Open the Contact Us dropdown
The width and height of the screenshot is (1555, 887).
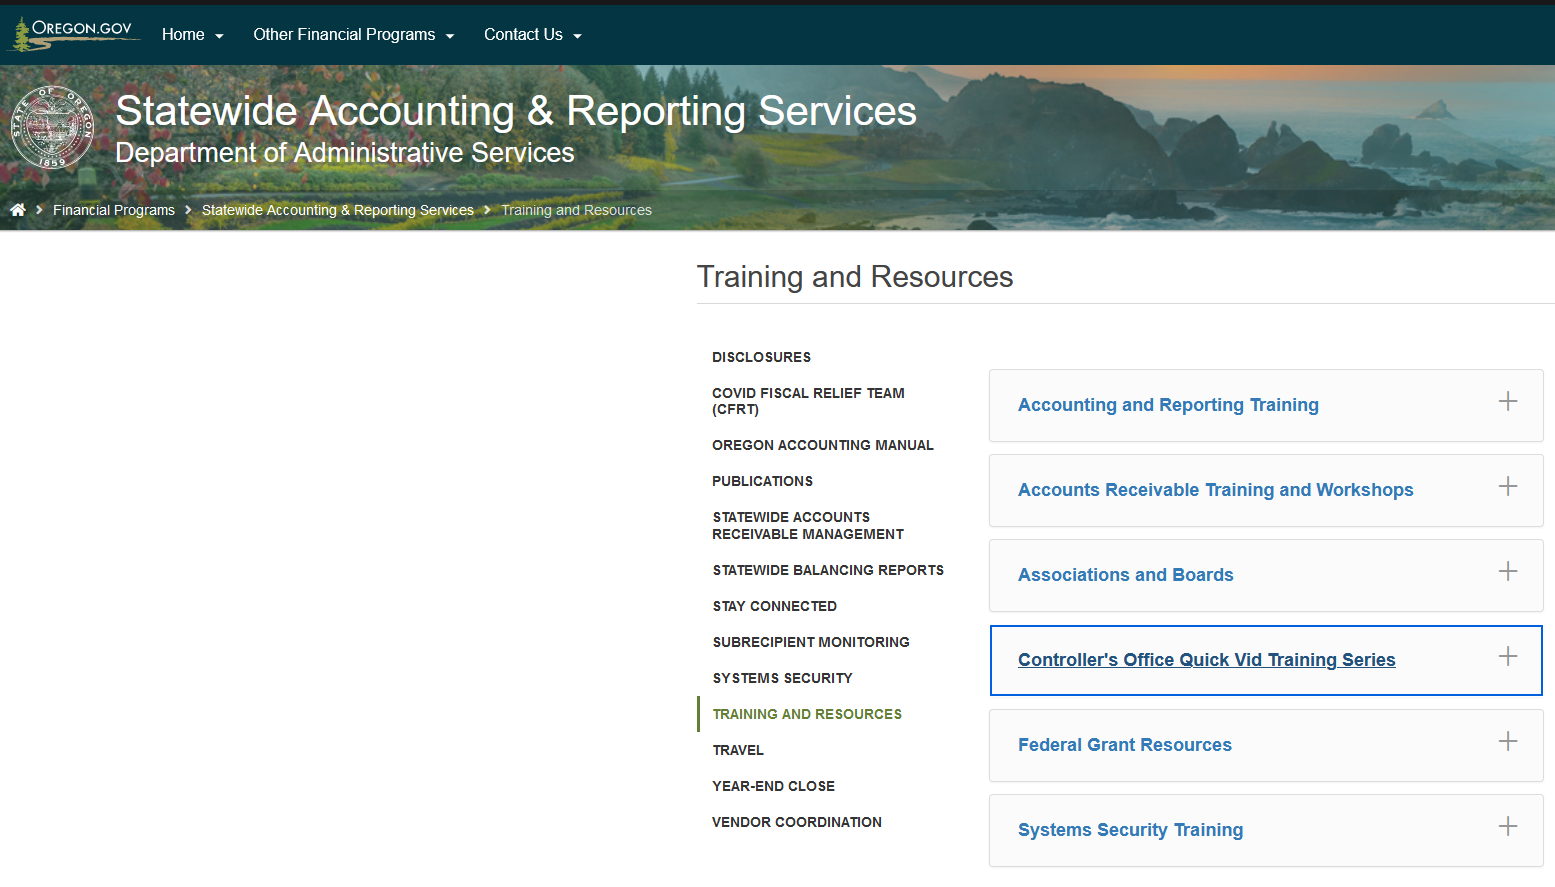tap(532, 35)
